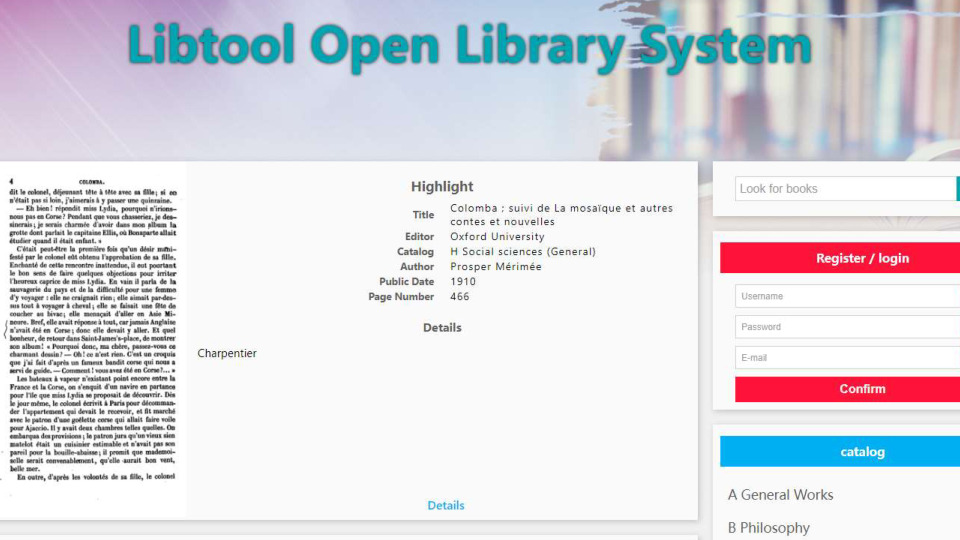Image resolution: width=960 pixels, height=540 pixels.
Task: Click the Look for books search field
Action: (x=847, y=189)
